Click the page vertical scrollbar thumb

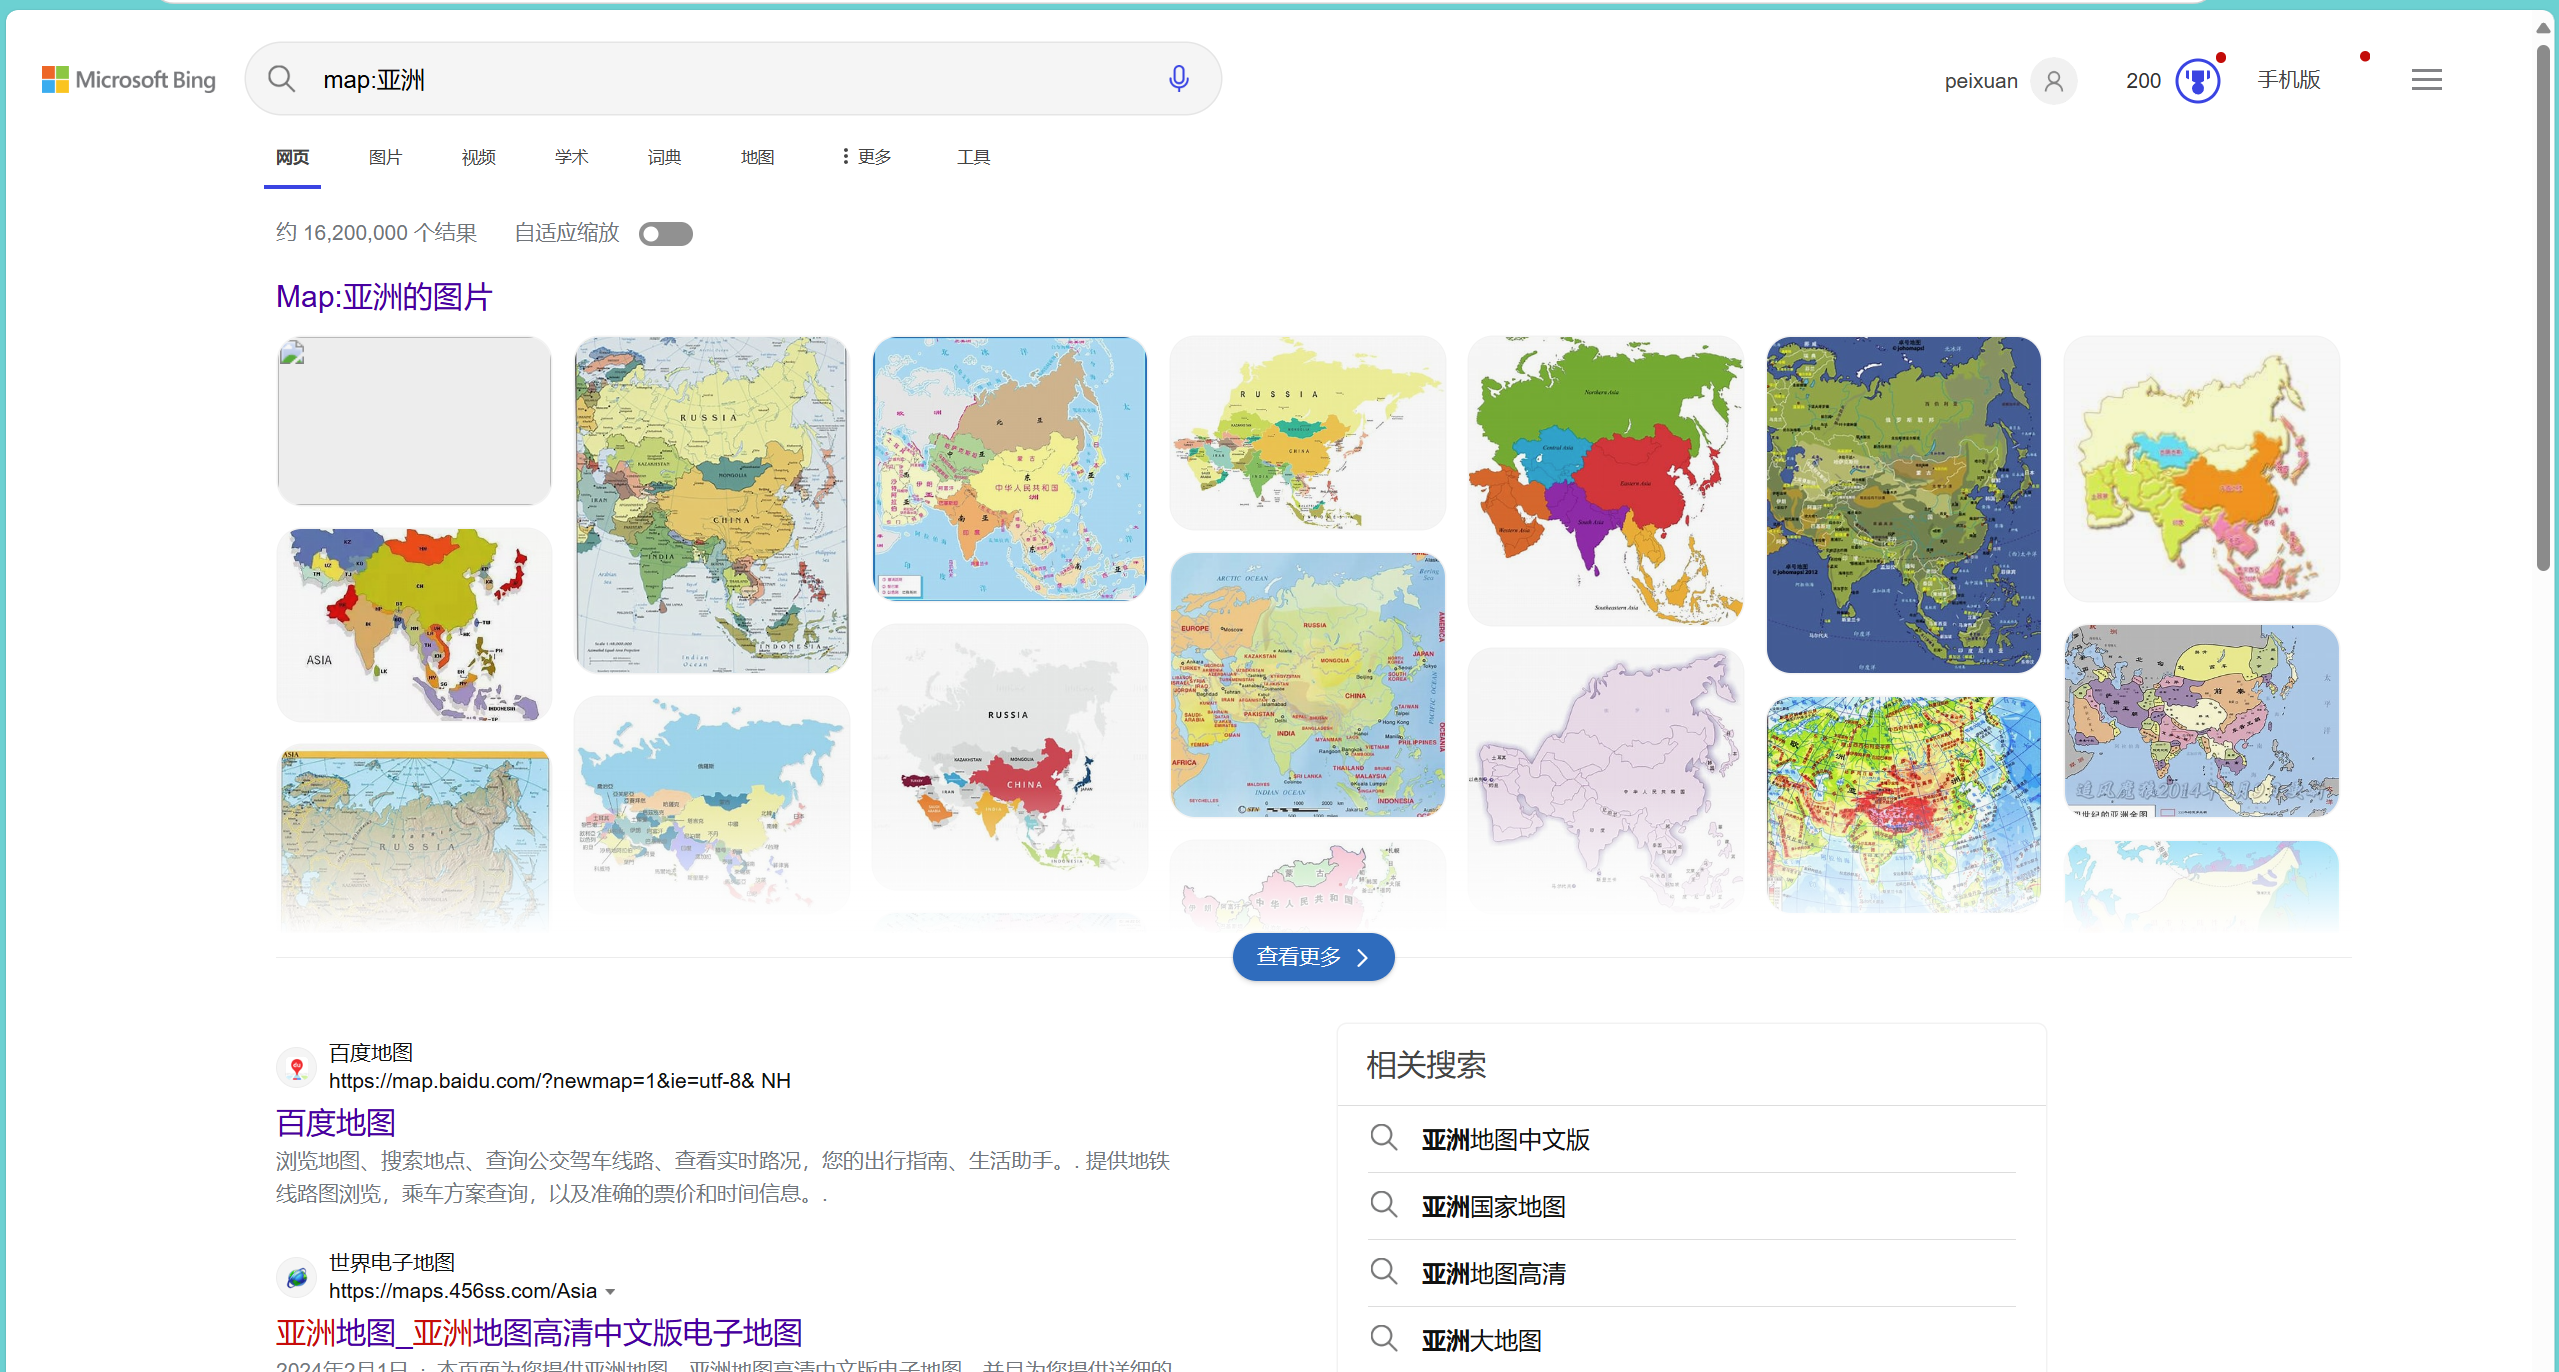click(2543, 306)
